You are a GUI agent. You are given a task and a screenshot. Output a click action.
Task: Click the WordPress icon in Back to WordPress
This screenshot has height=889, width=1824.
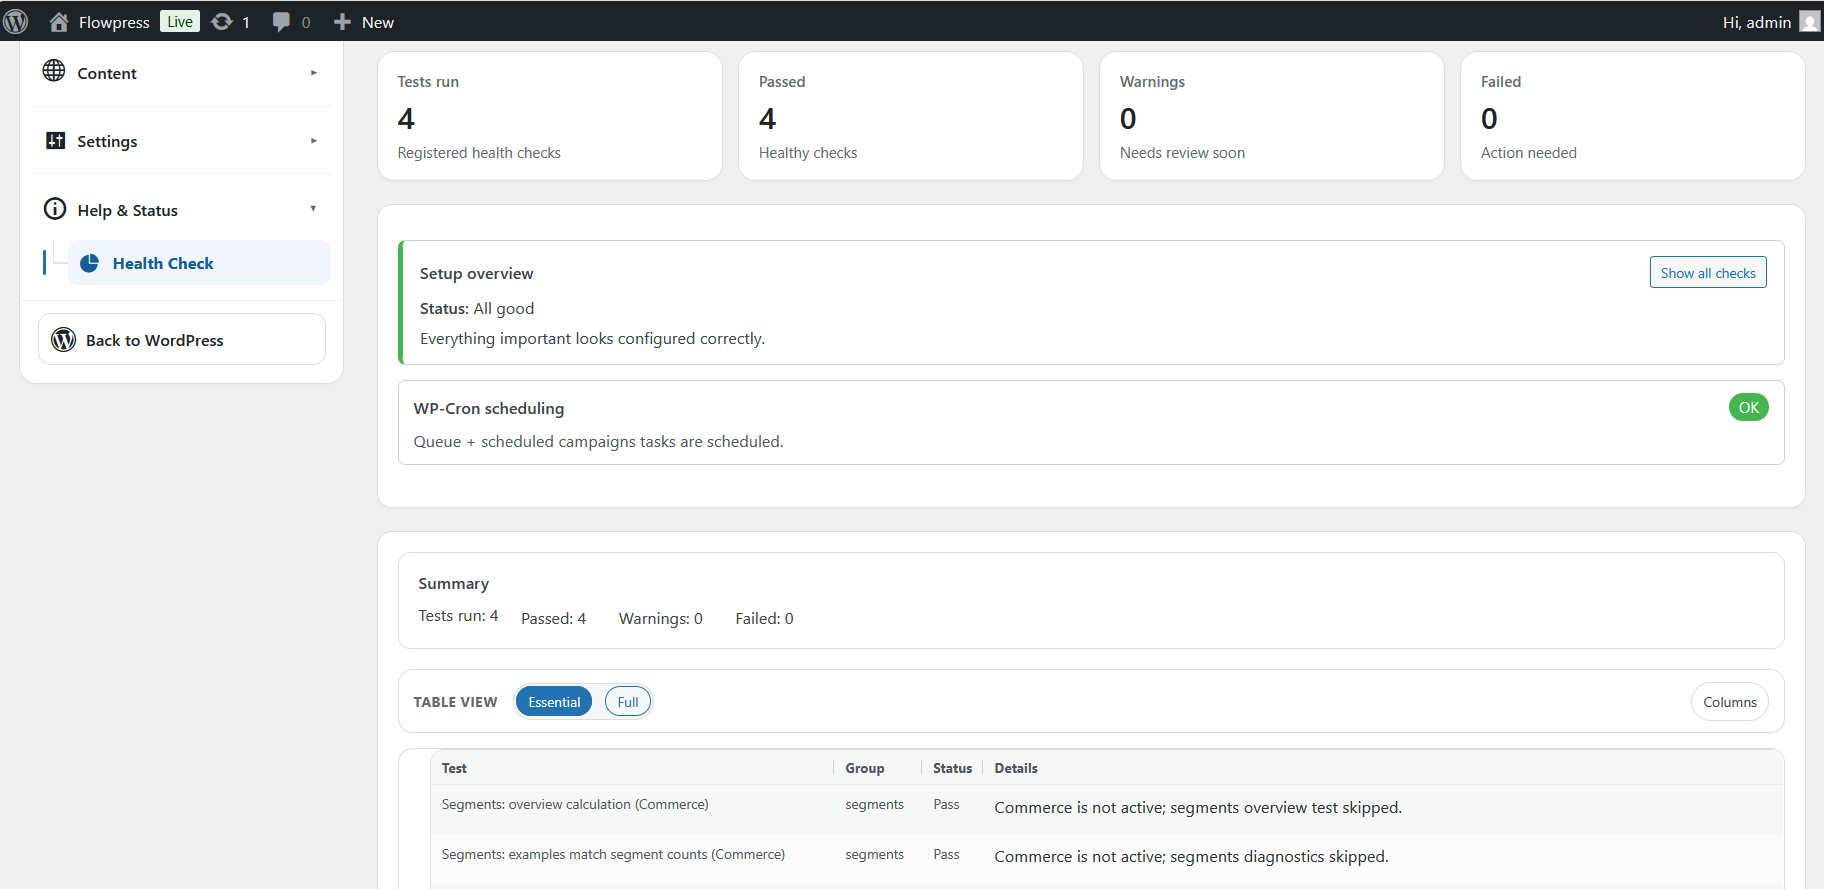pyautogui.click(x=64, y=339)
